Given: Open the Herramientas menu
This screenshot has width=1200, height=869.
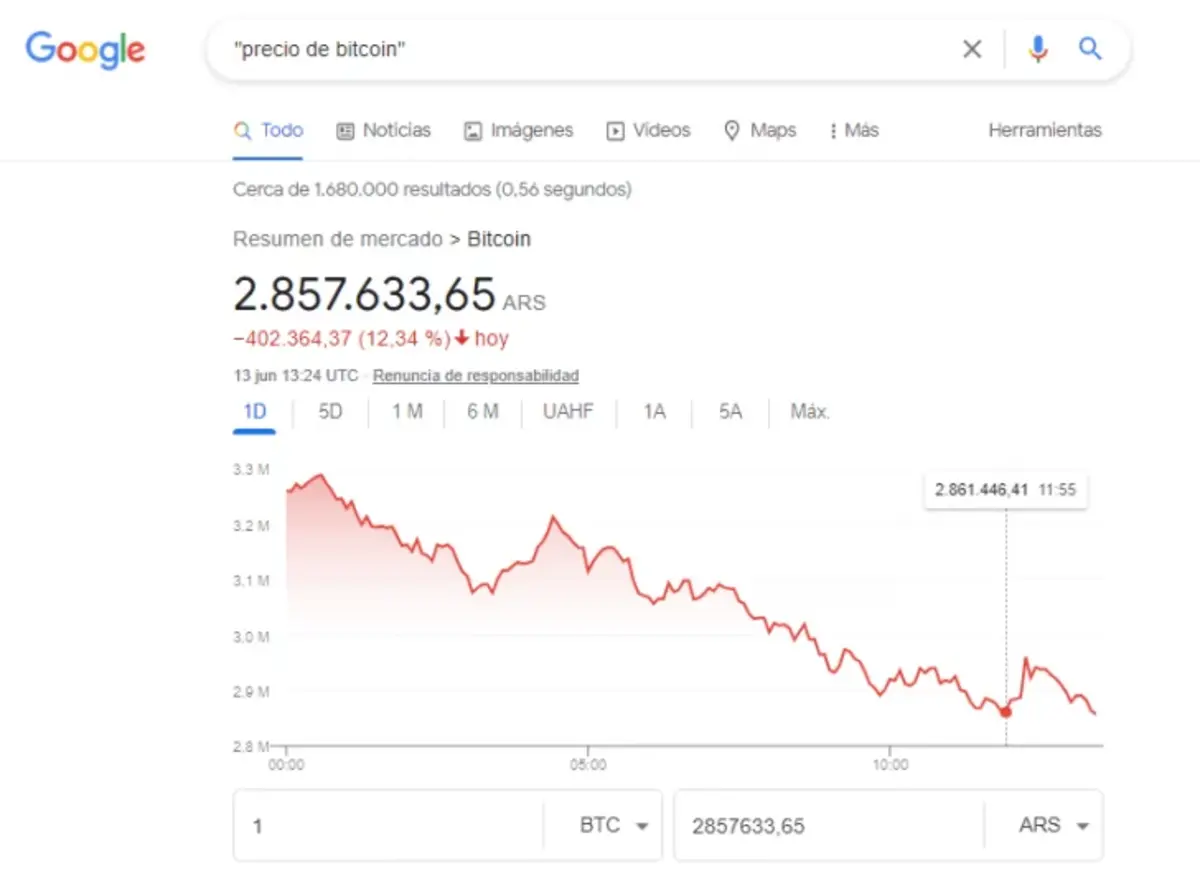Looking at the screenshot, I should click(1044, 130).
